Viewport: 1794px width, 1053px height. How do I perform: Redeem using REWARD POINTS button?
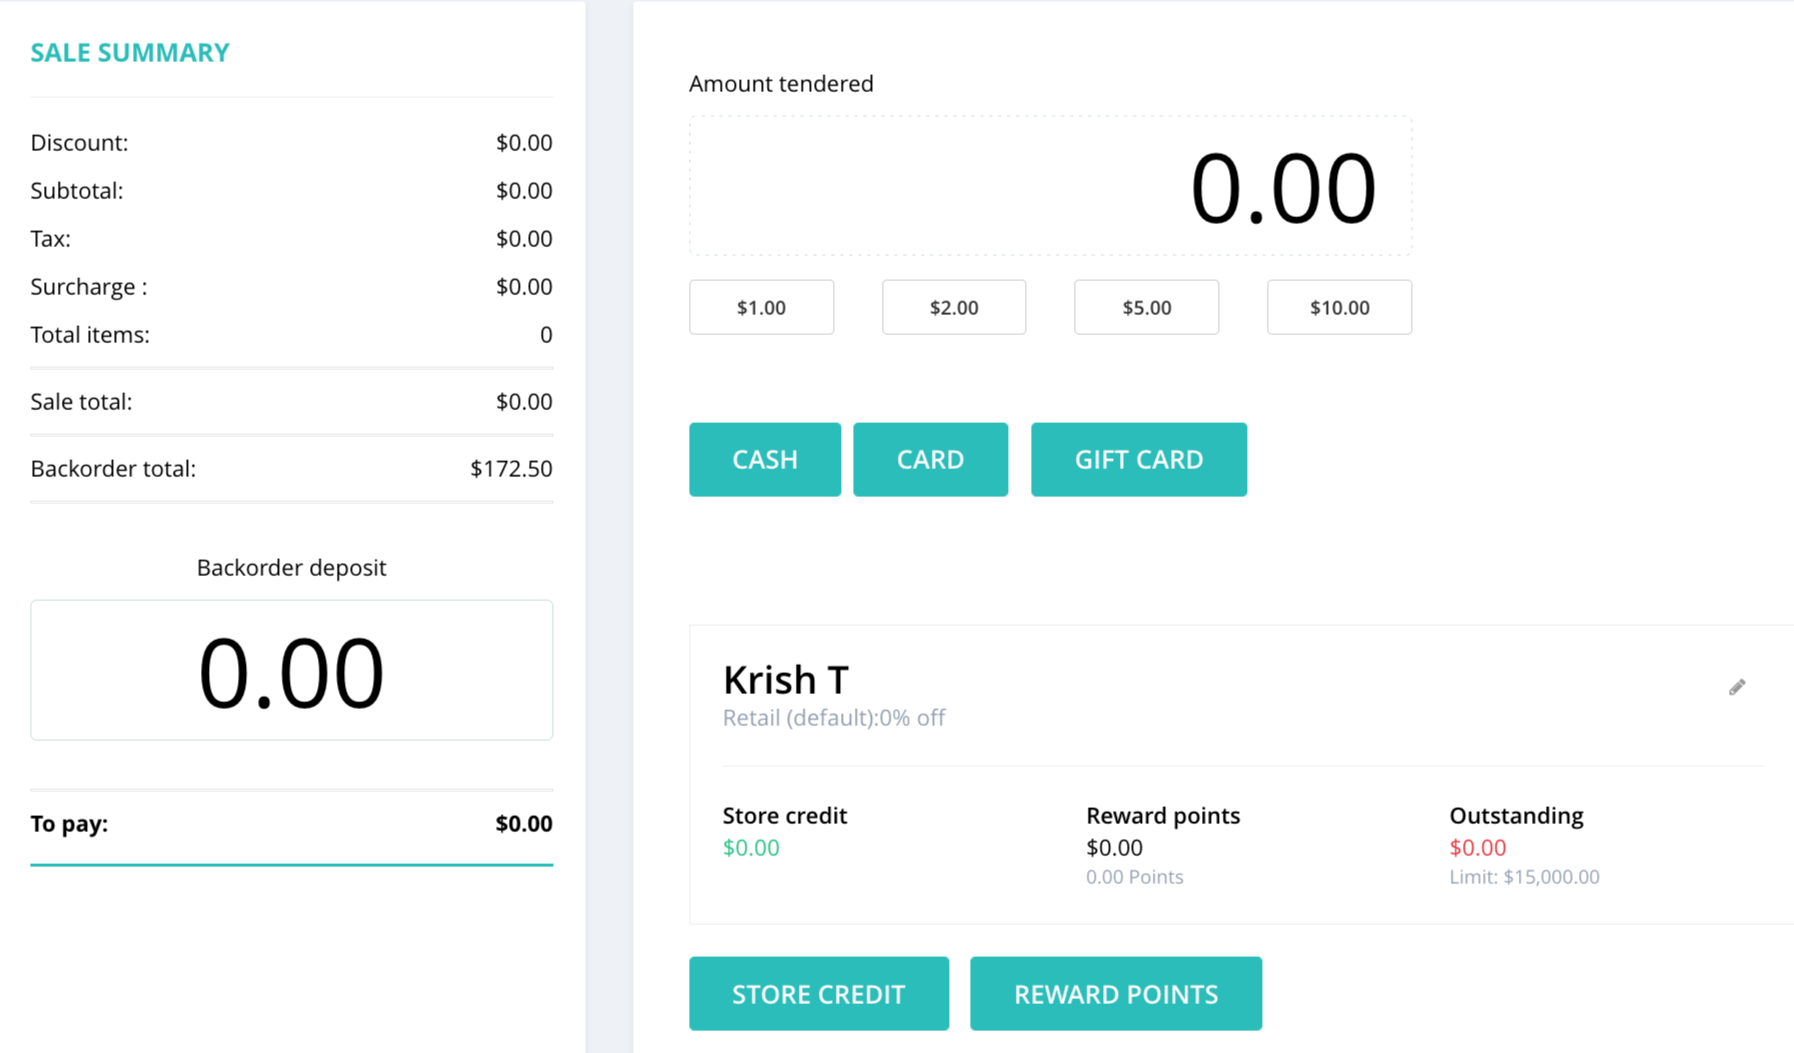point(1116,994)
